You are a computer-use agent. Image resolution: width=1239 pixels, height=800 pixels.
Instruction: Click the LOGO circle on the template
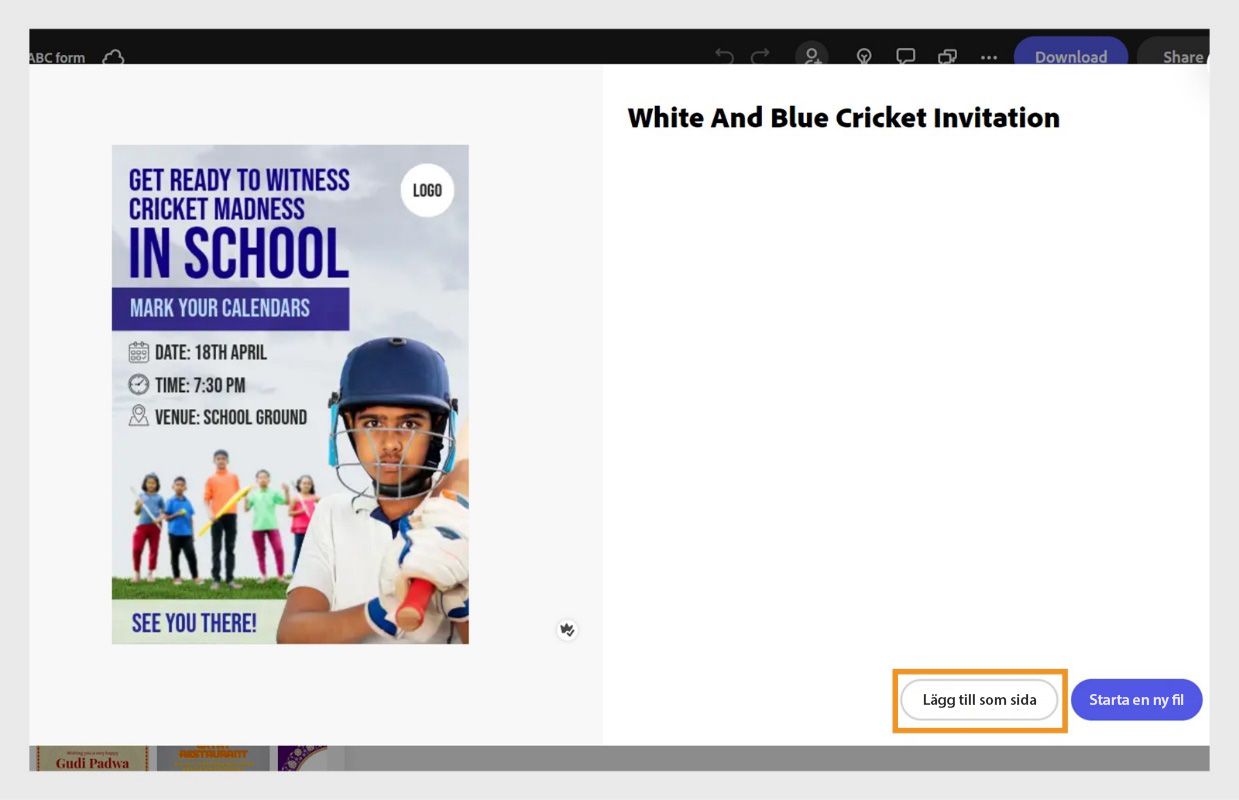pos(427,190)
